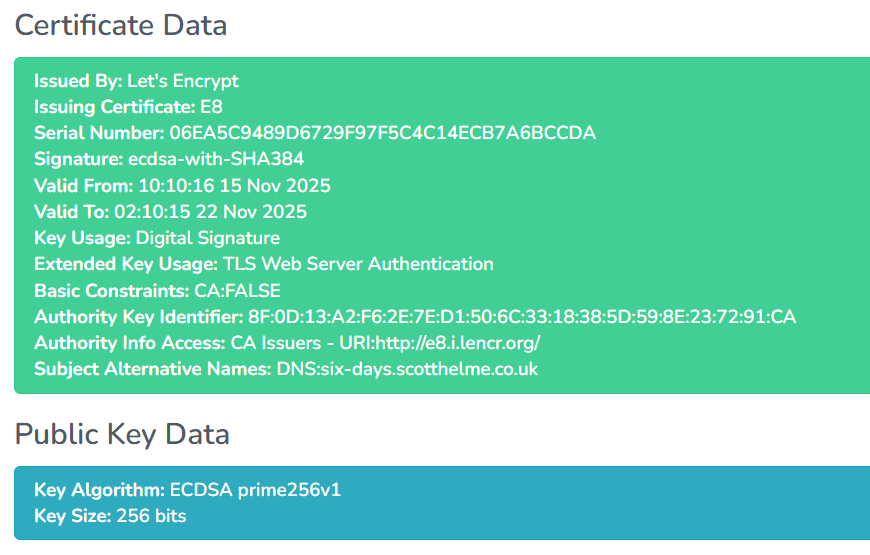Click the Let's Encrypt issuer name
Image resolution: width=870 pixels, height=555 pixels.
coord(183,81)
